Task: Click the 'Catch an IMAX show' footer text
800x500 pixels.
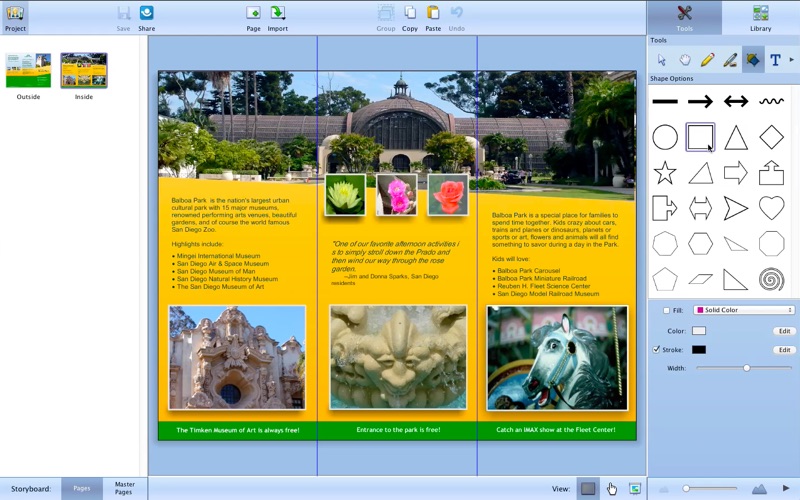Action: point(556,430)
